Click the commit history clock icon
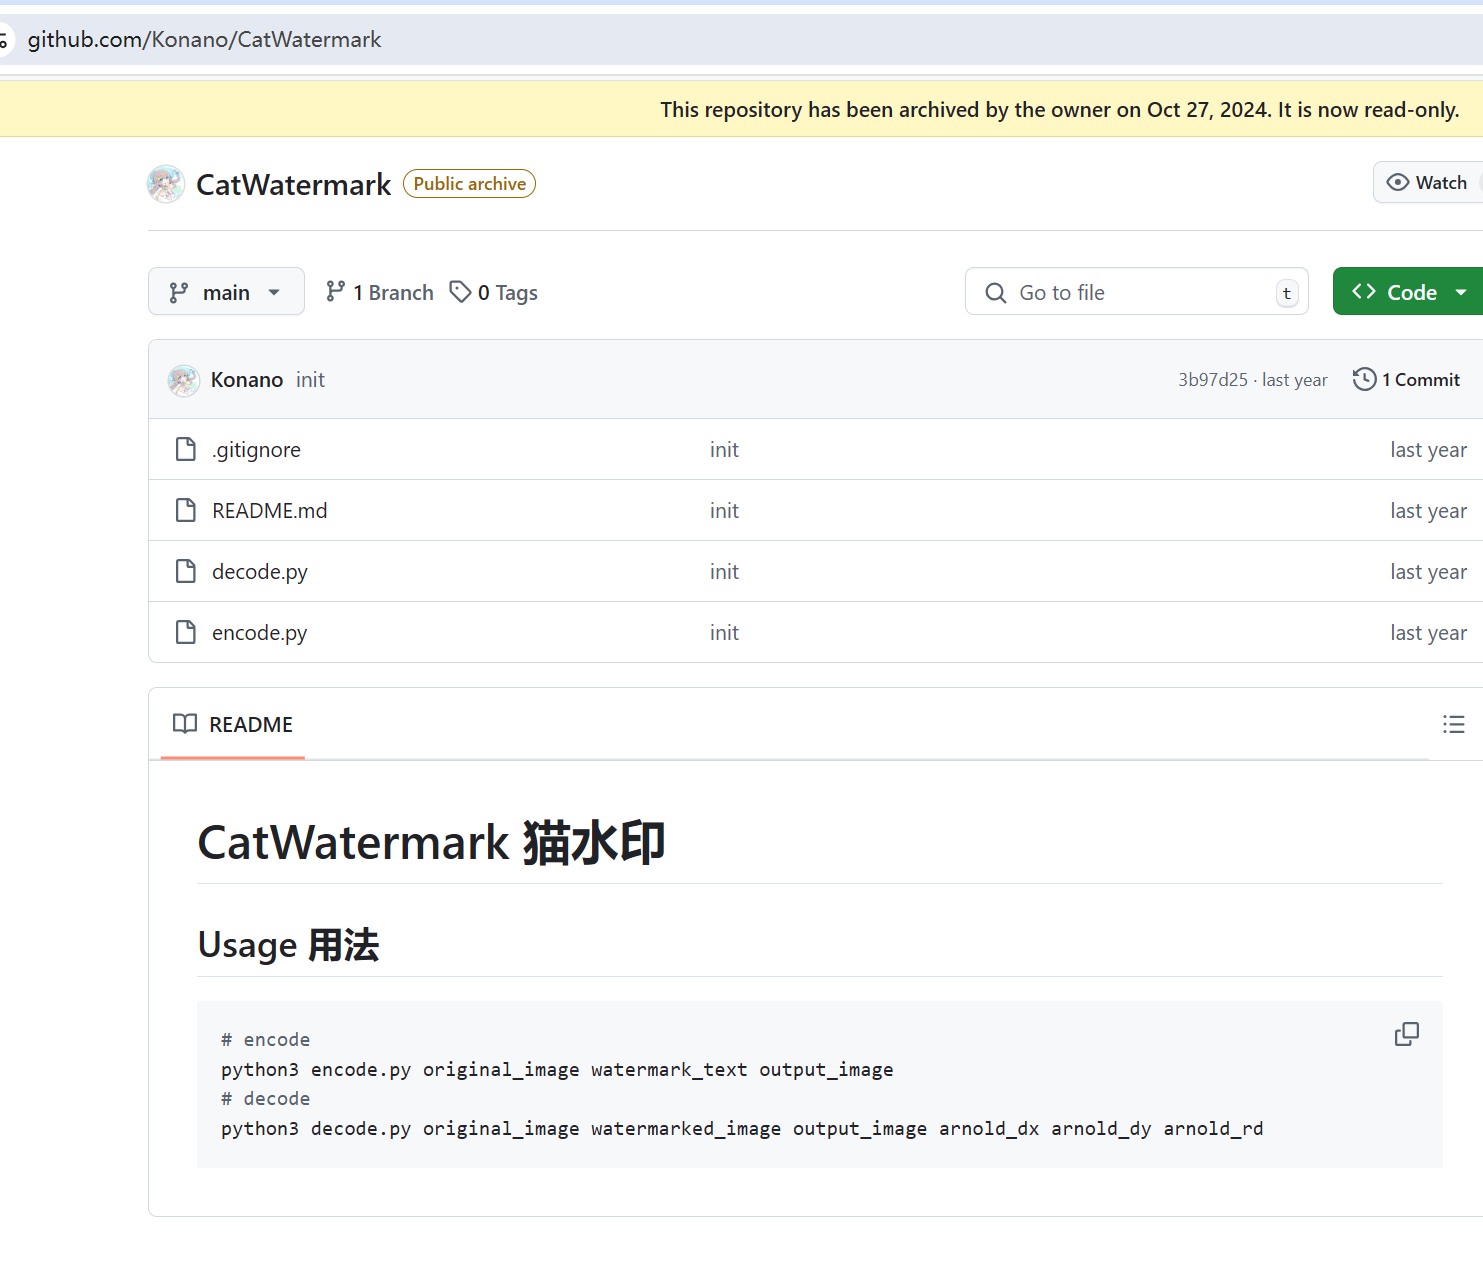This screenshot has height=1270, width=1483. click(x=1364, y=380)
